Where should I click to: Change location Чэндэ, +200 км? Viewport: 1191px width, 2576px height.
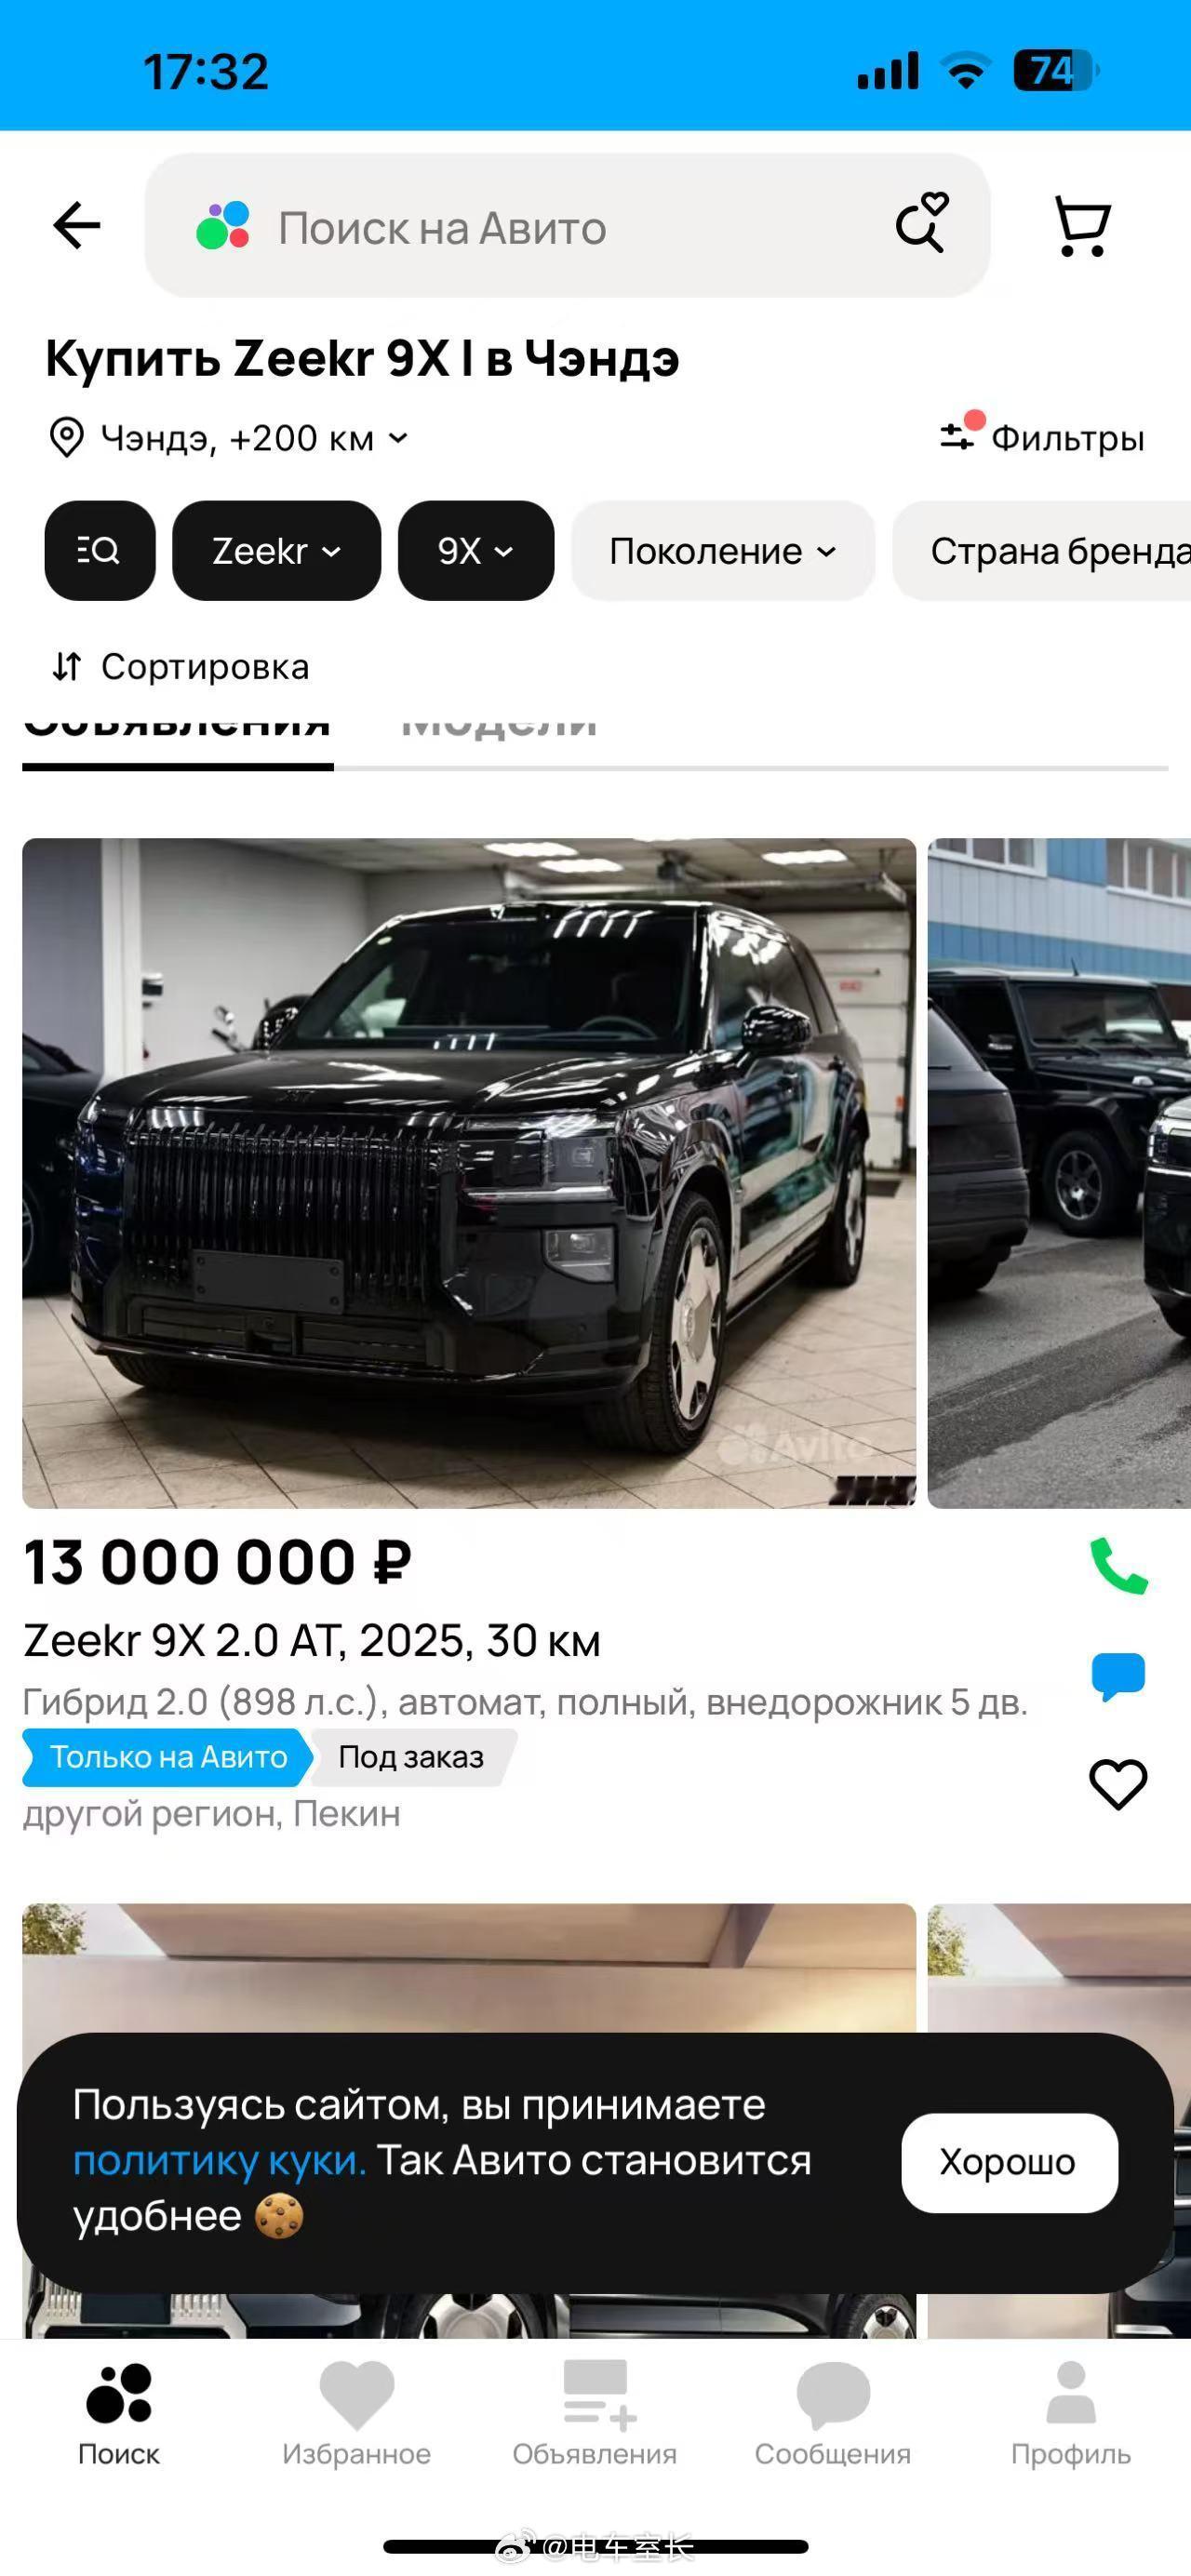(x=229, y=438)
